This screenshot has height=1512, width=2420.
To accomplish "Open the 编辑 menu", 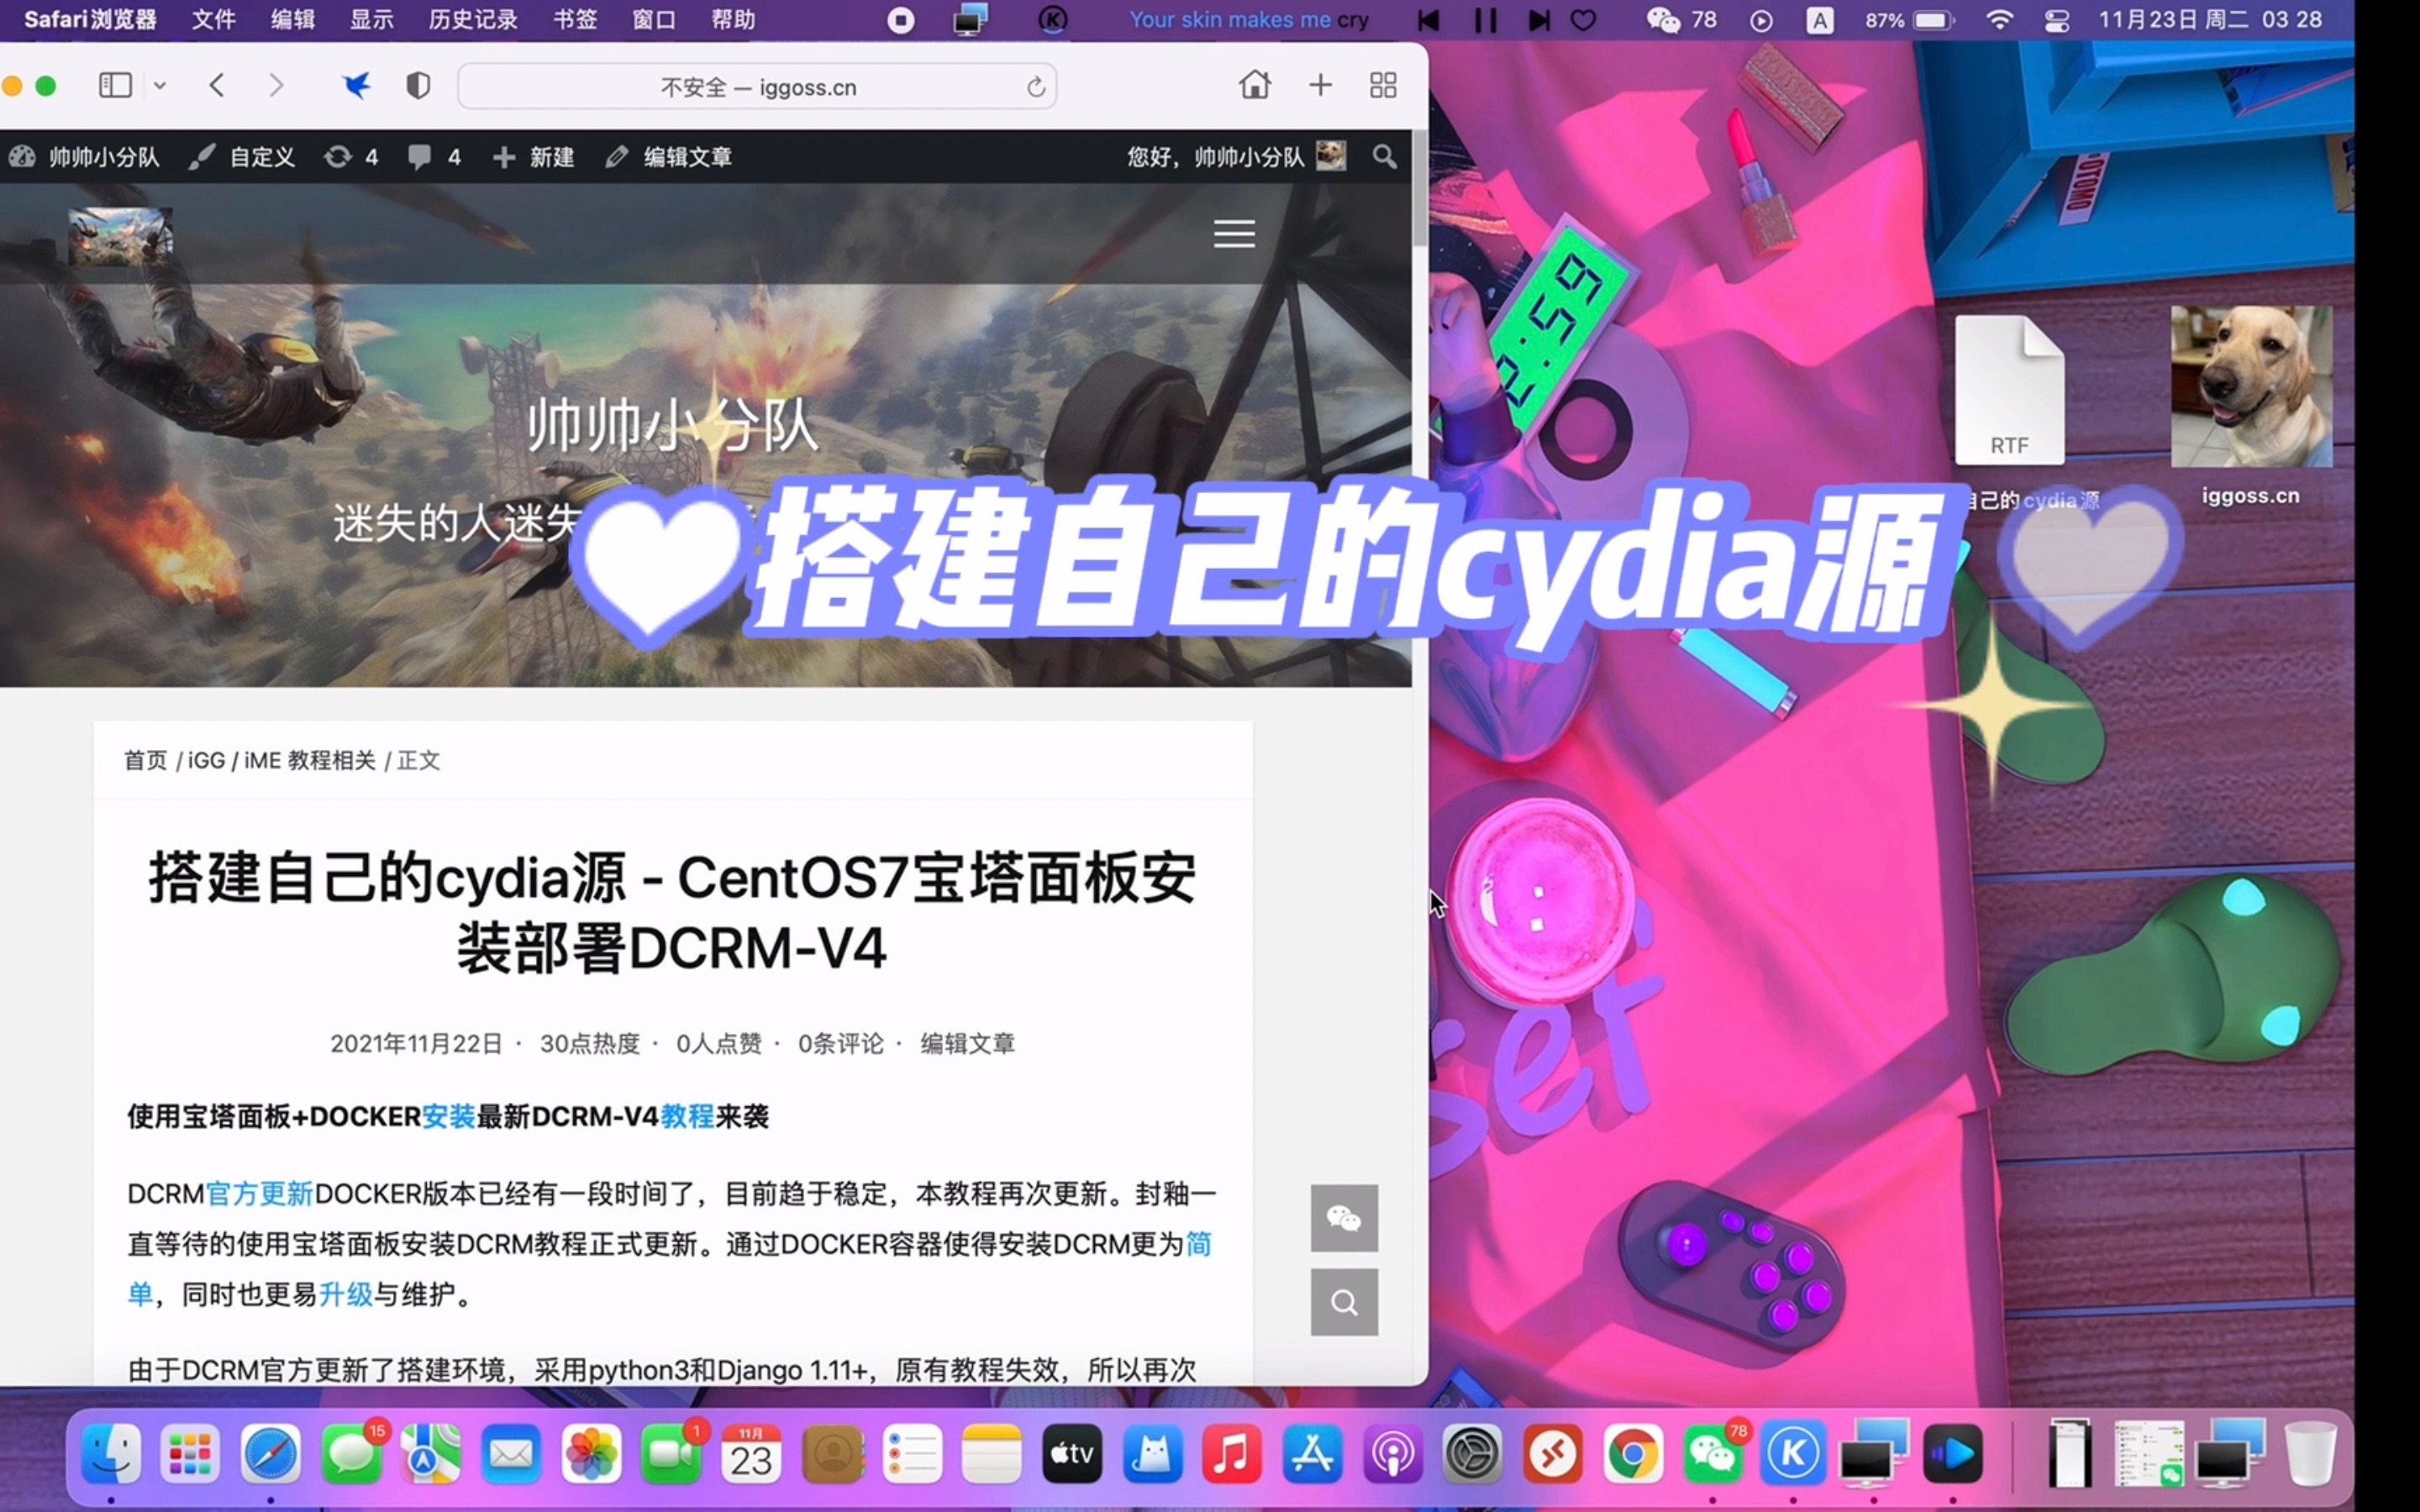I will (x=293, y=20).
